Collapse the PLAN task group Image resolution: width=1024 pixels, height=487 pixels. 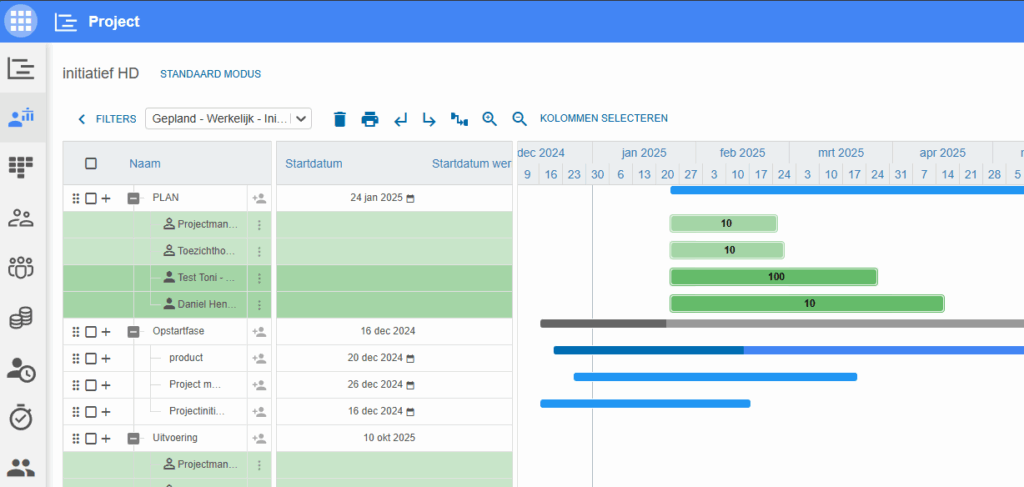133,198
